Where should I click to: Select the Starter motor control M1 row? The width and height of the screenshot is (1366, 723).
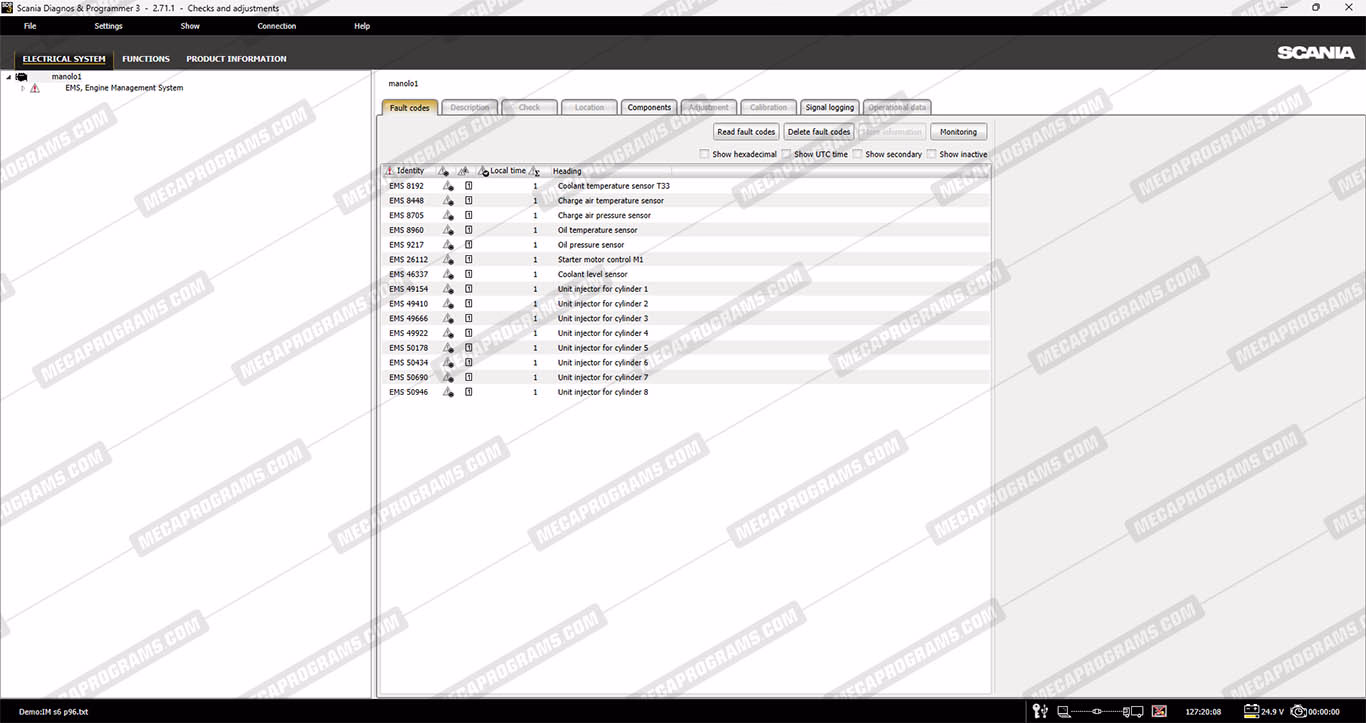click(686, 259)
